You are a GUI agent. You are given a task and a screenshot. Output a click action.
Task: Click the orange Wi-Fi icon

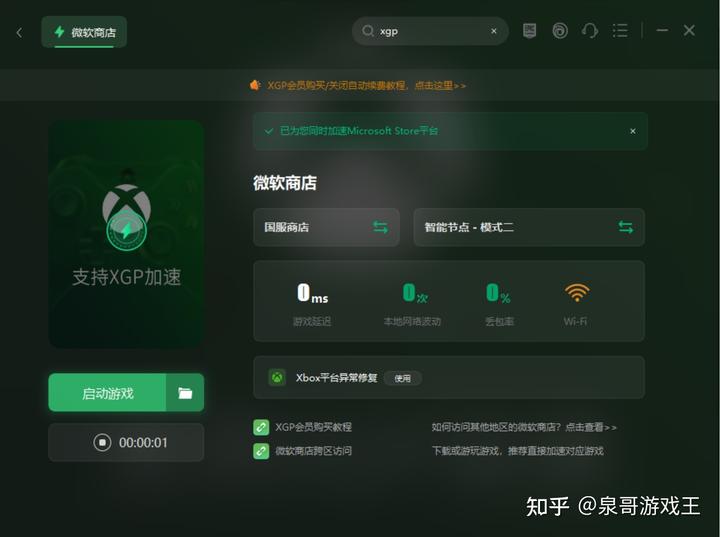coord(577,293)
